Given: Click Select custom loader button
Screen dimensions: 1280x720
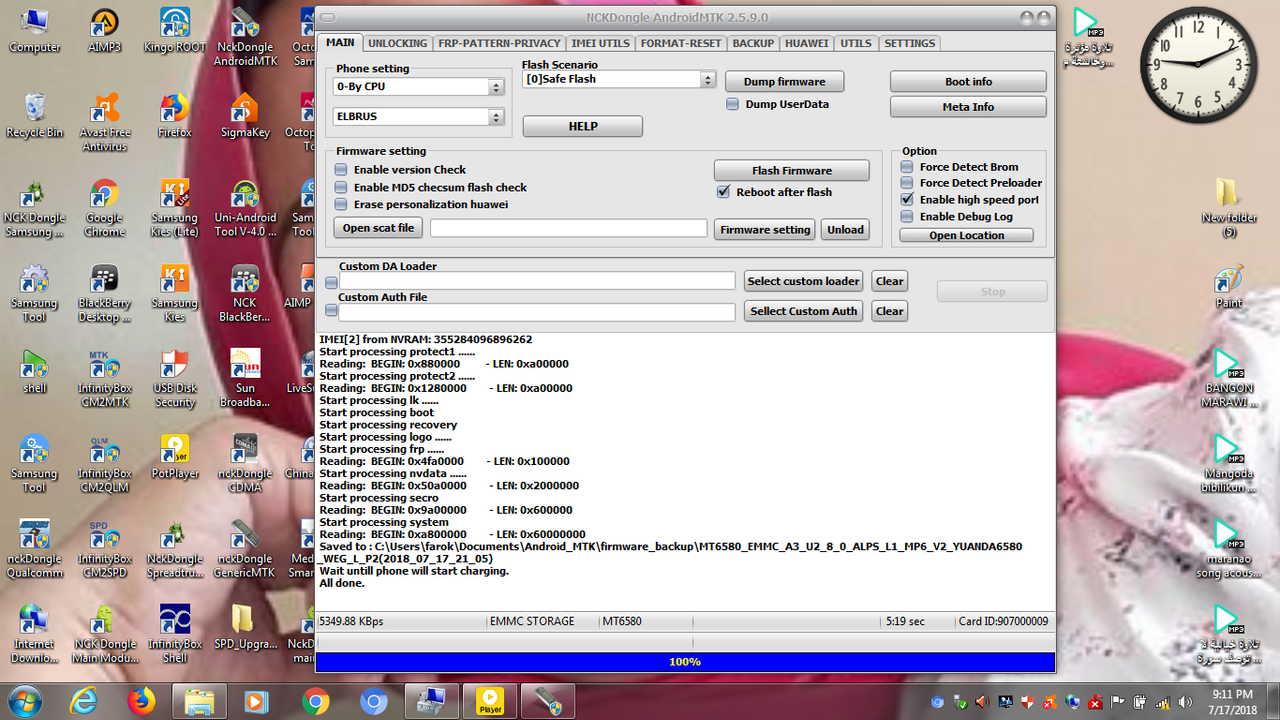Looking at the screenshot, I should [804, 281].
